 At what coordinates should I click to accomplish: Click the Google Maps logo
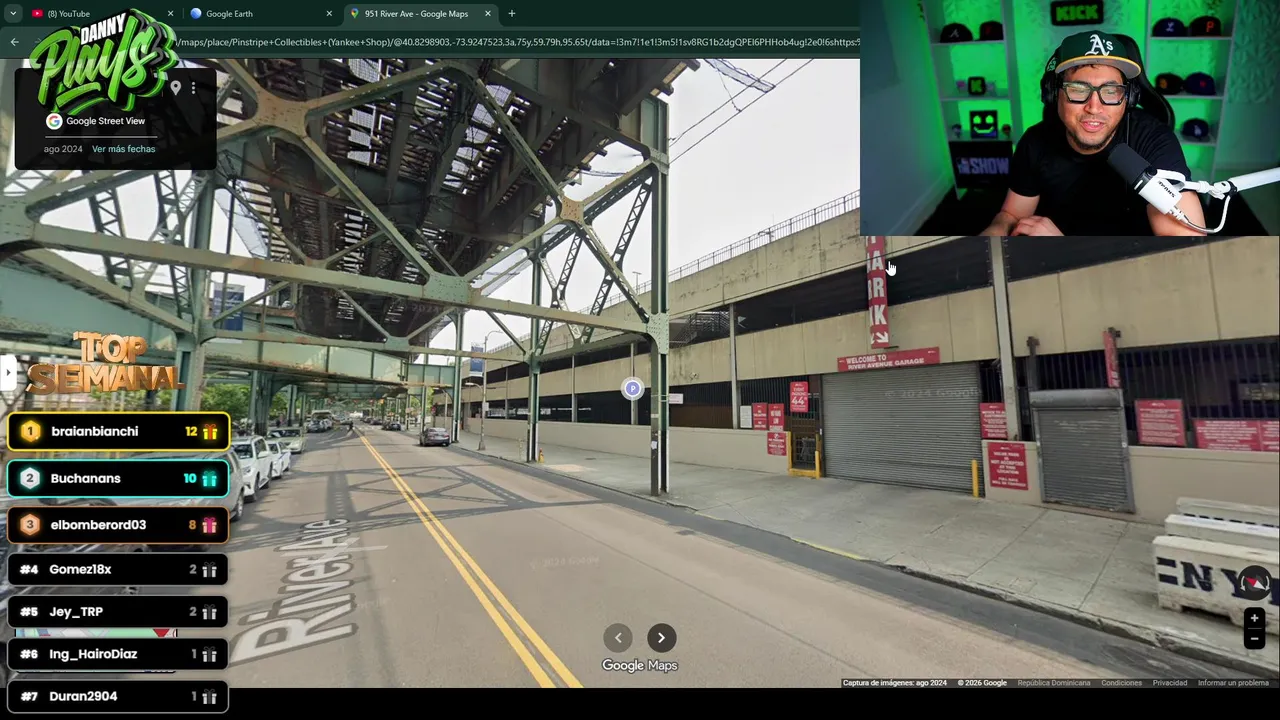(x=640, y=666)
